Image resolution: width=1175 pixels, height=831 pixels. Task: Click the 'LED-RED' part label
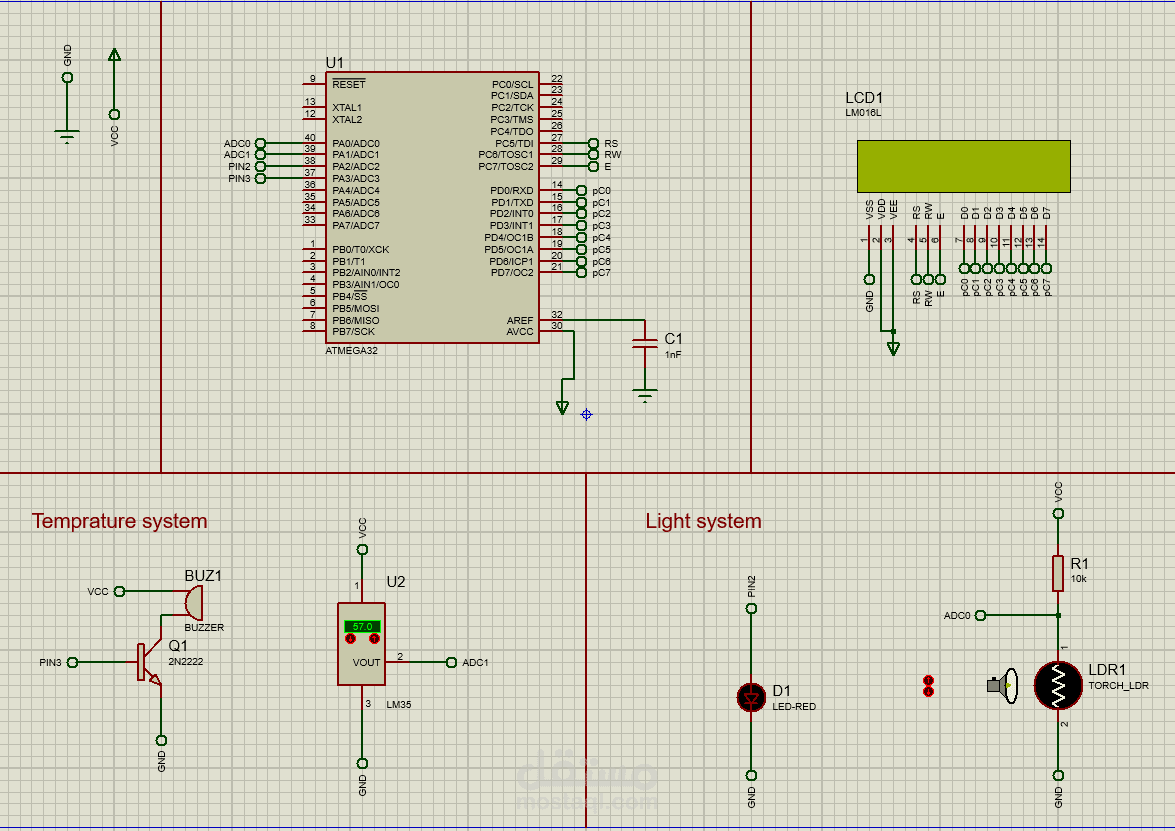pos(794,707)
